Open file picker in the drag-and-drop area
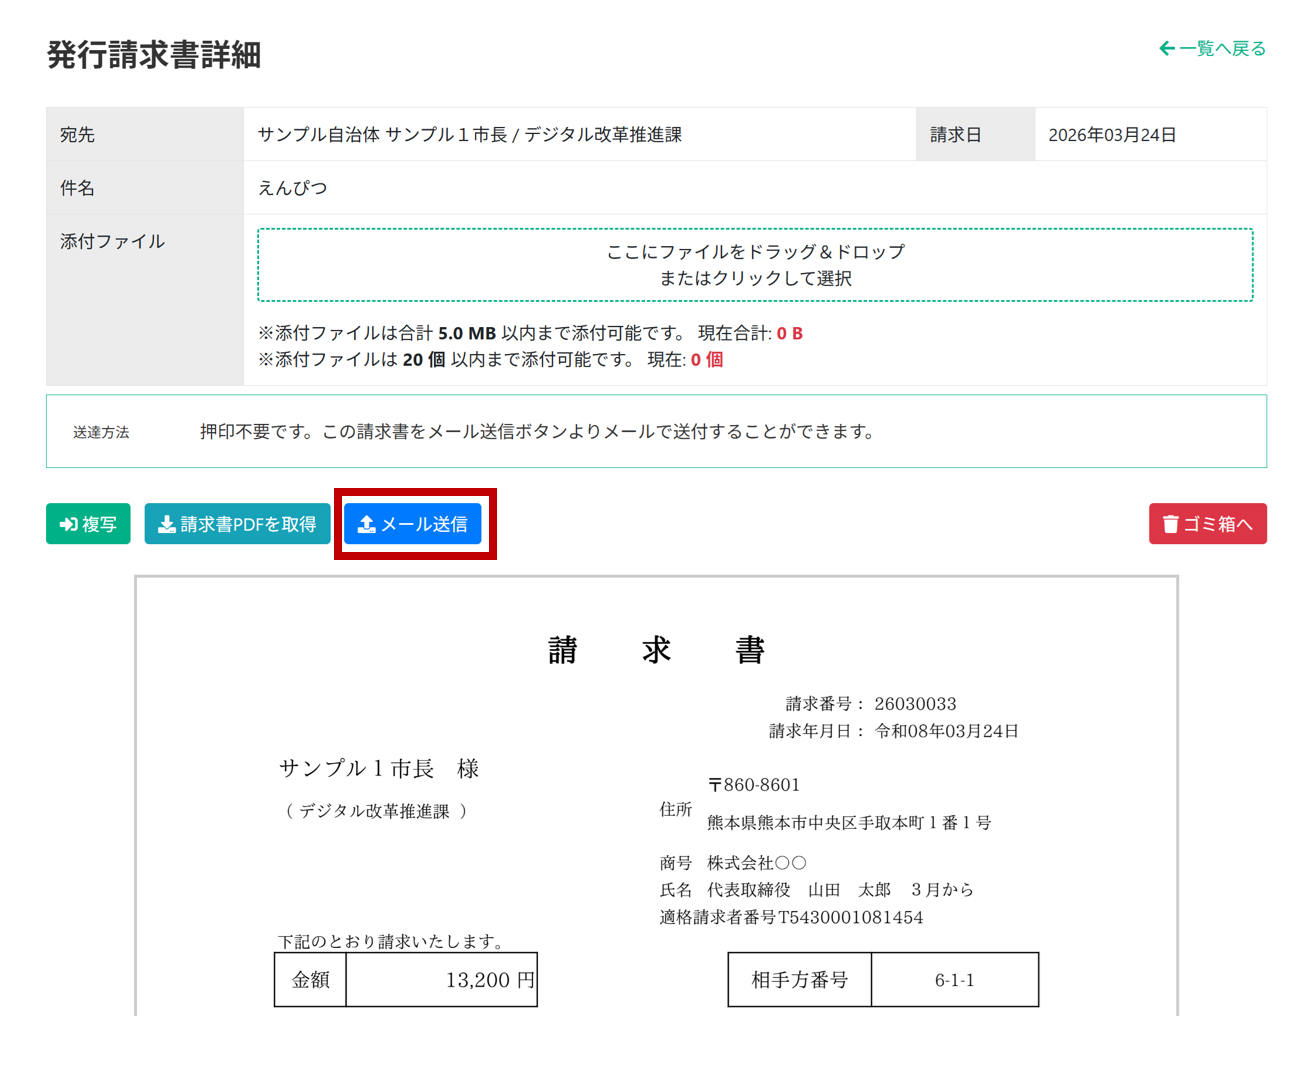Screen dimensions: 1303x1068 755,265
